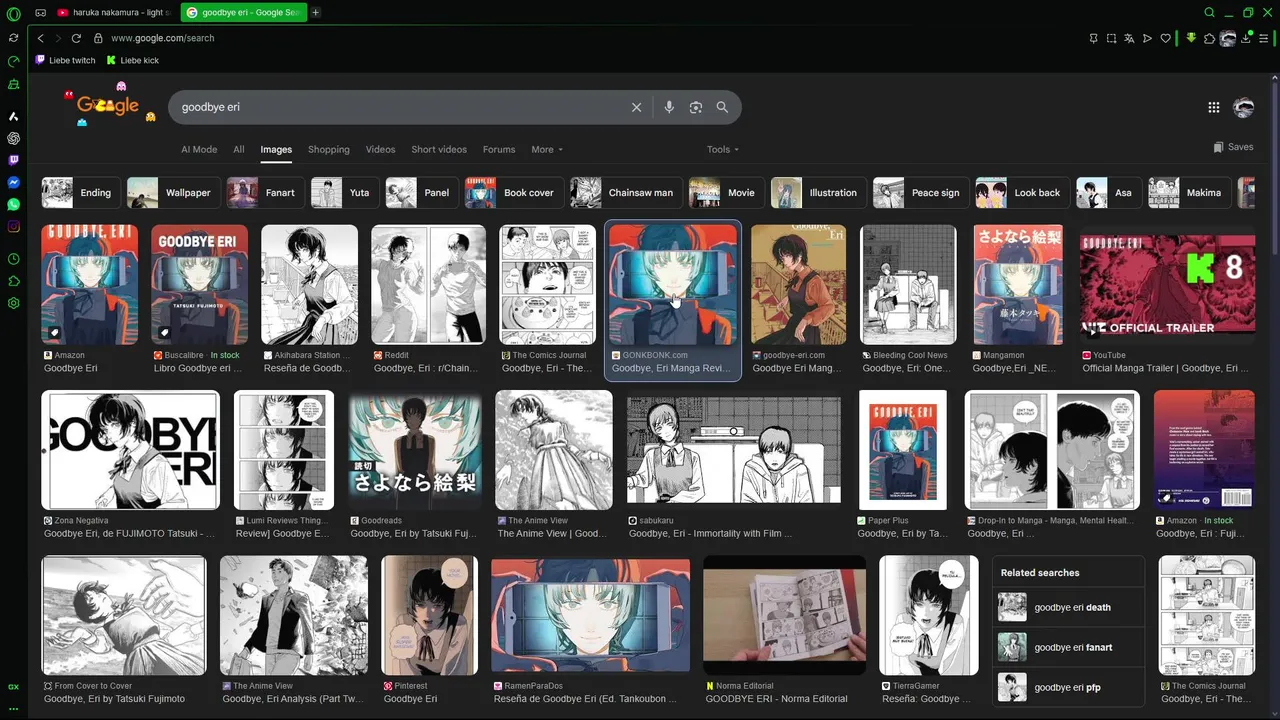Reload the current page

(76, 38)
